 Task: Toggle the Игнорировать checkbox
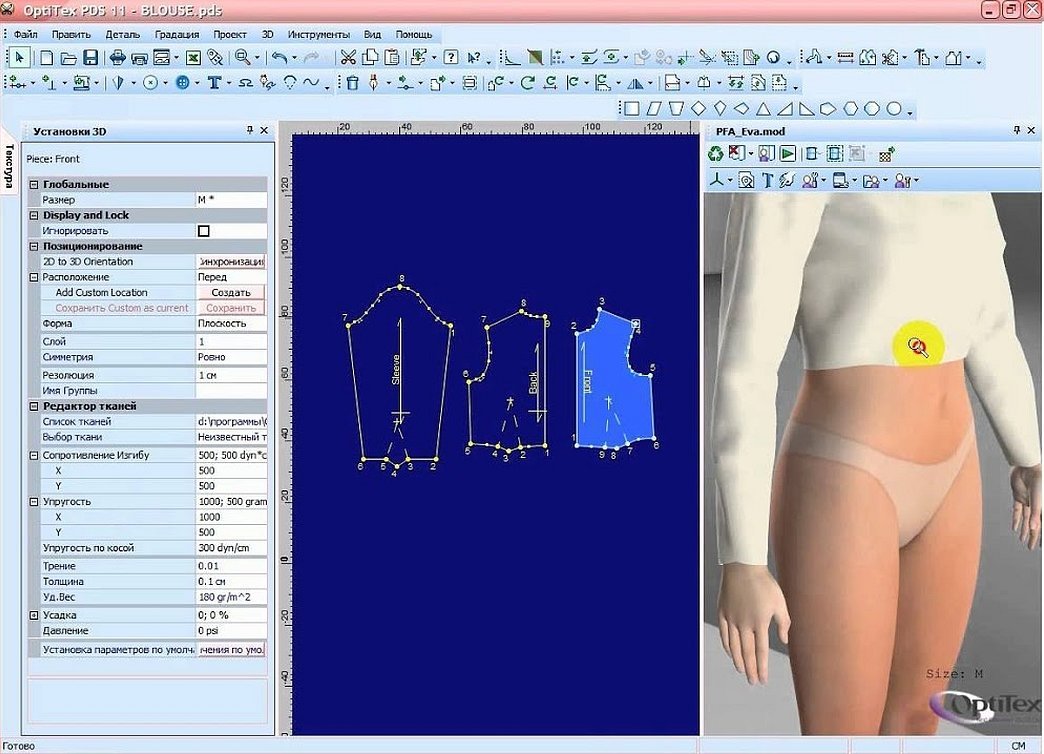(x=204, y=231)
